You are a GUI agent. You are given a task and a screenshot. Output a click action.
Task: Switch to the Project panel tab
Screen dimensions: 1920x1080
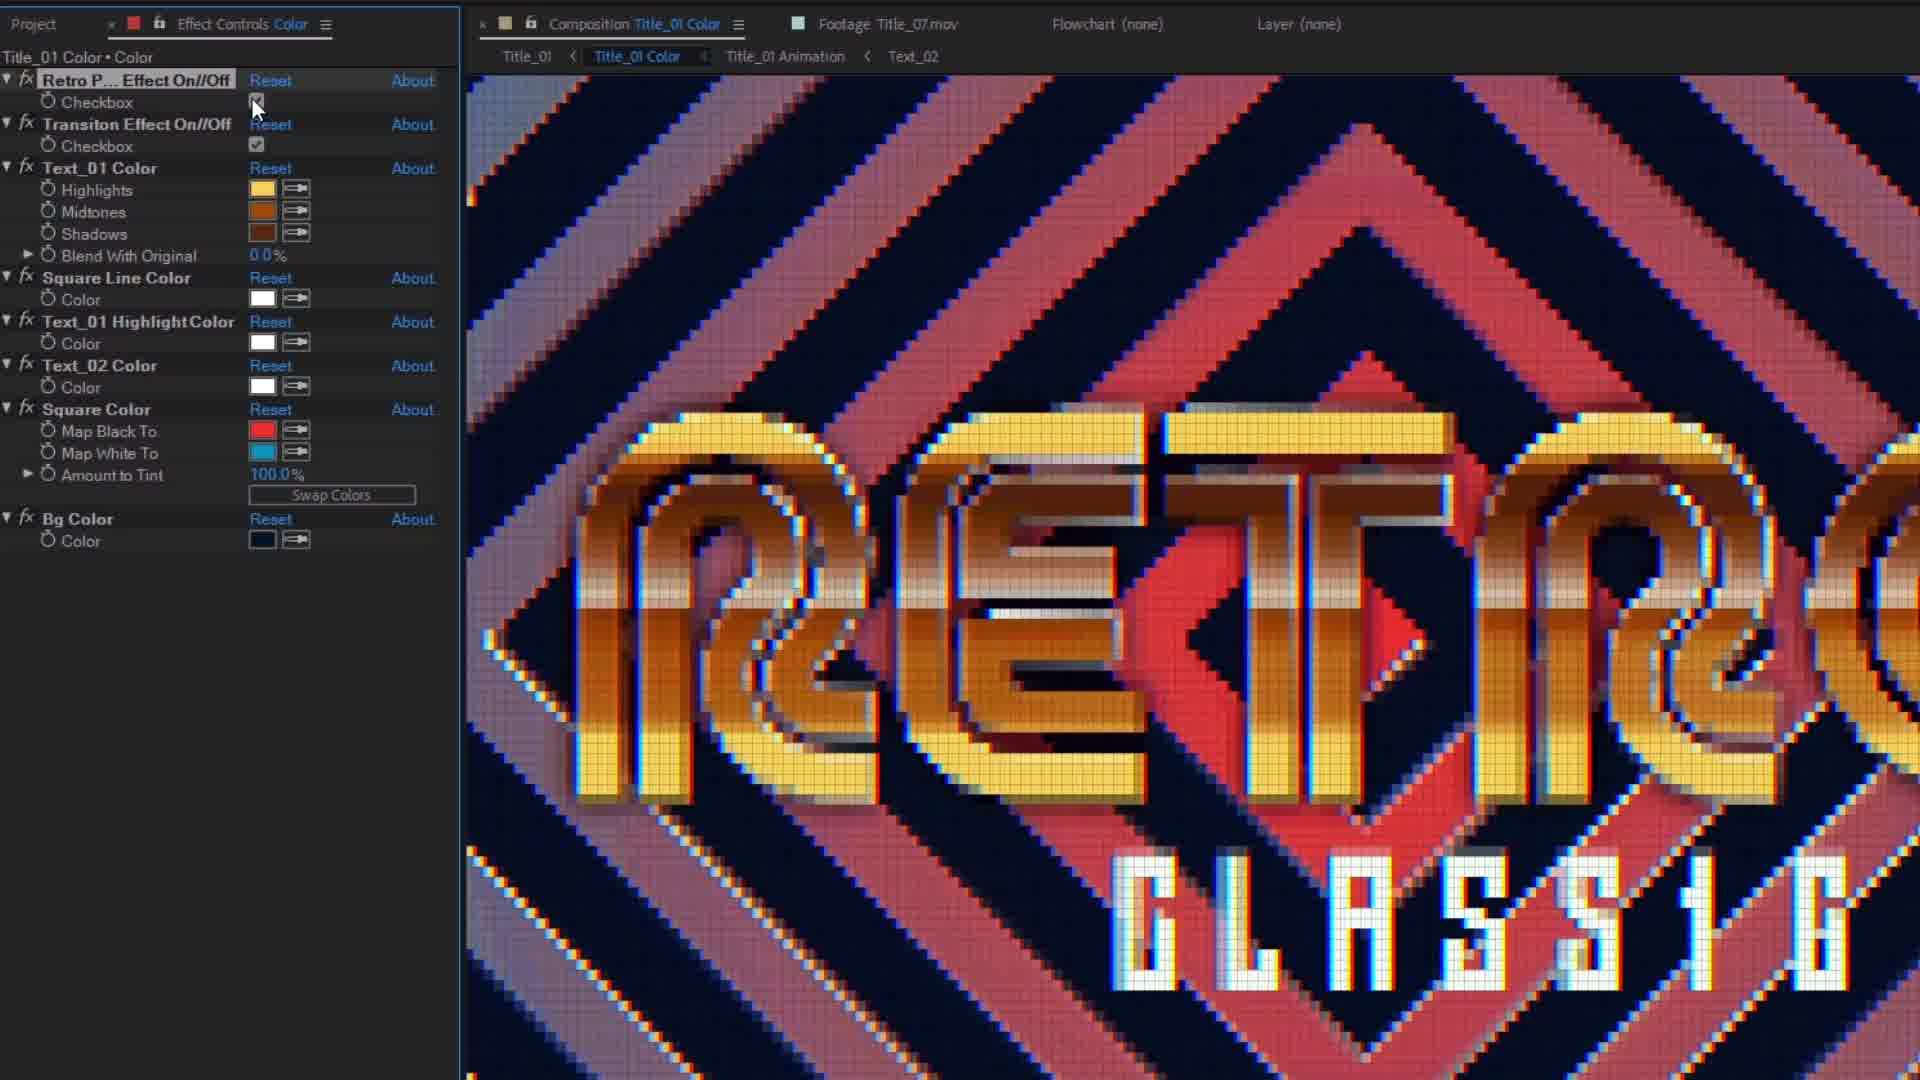click(34, 24)
